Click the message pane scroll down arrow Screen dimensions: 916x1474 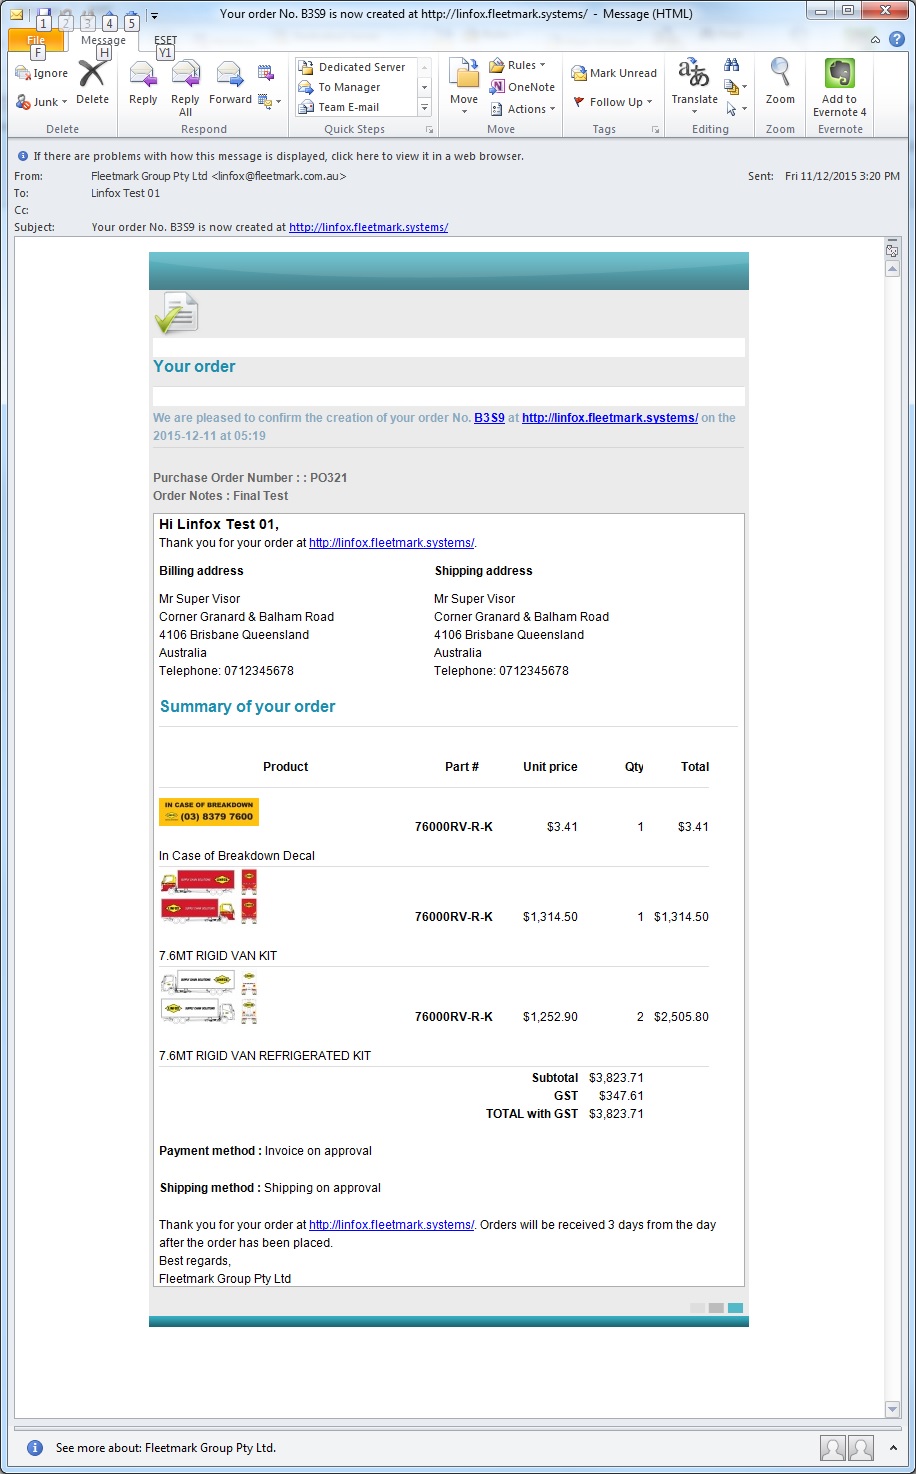click(x=893, y=1409)
